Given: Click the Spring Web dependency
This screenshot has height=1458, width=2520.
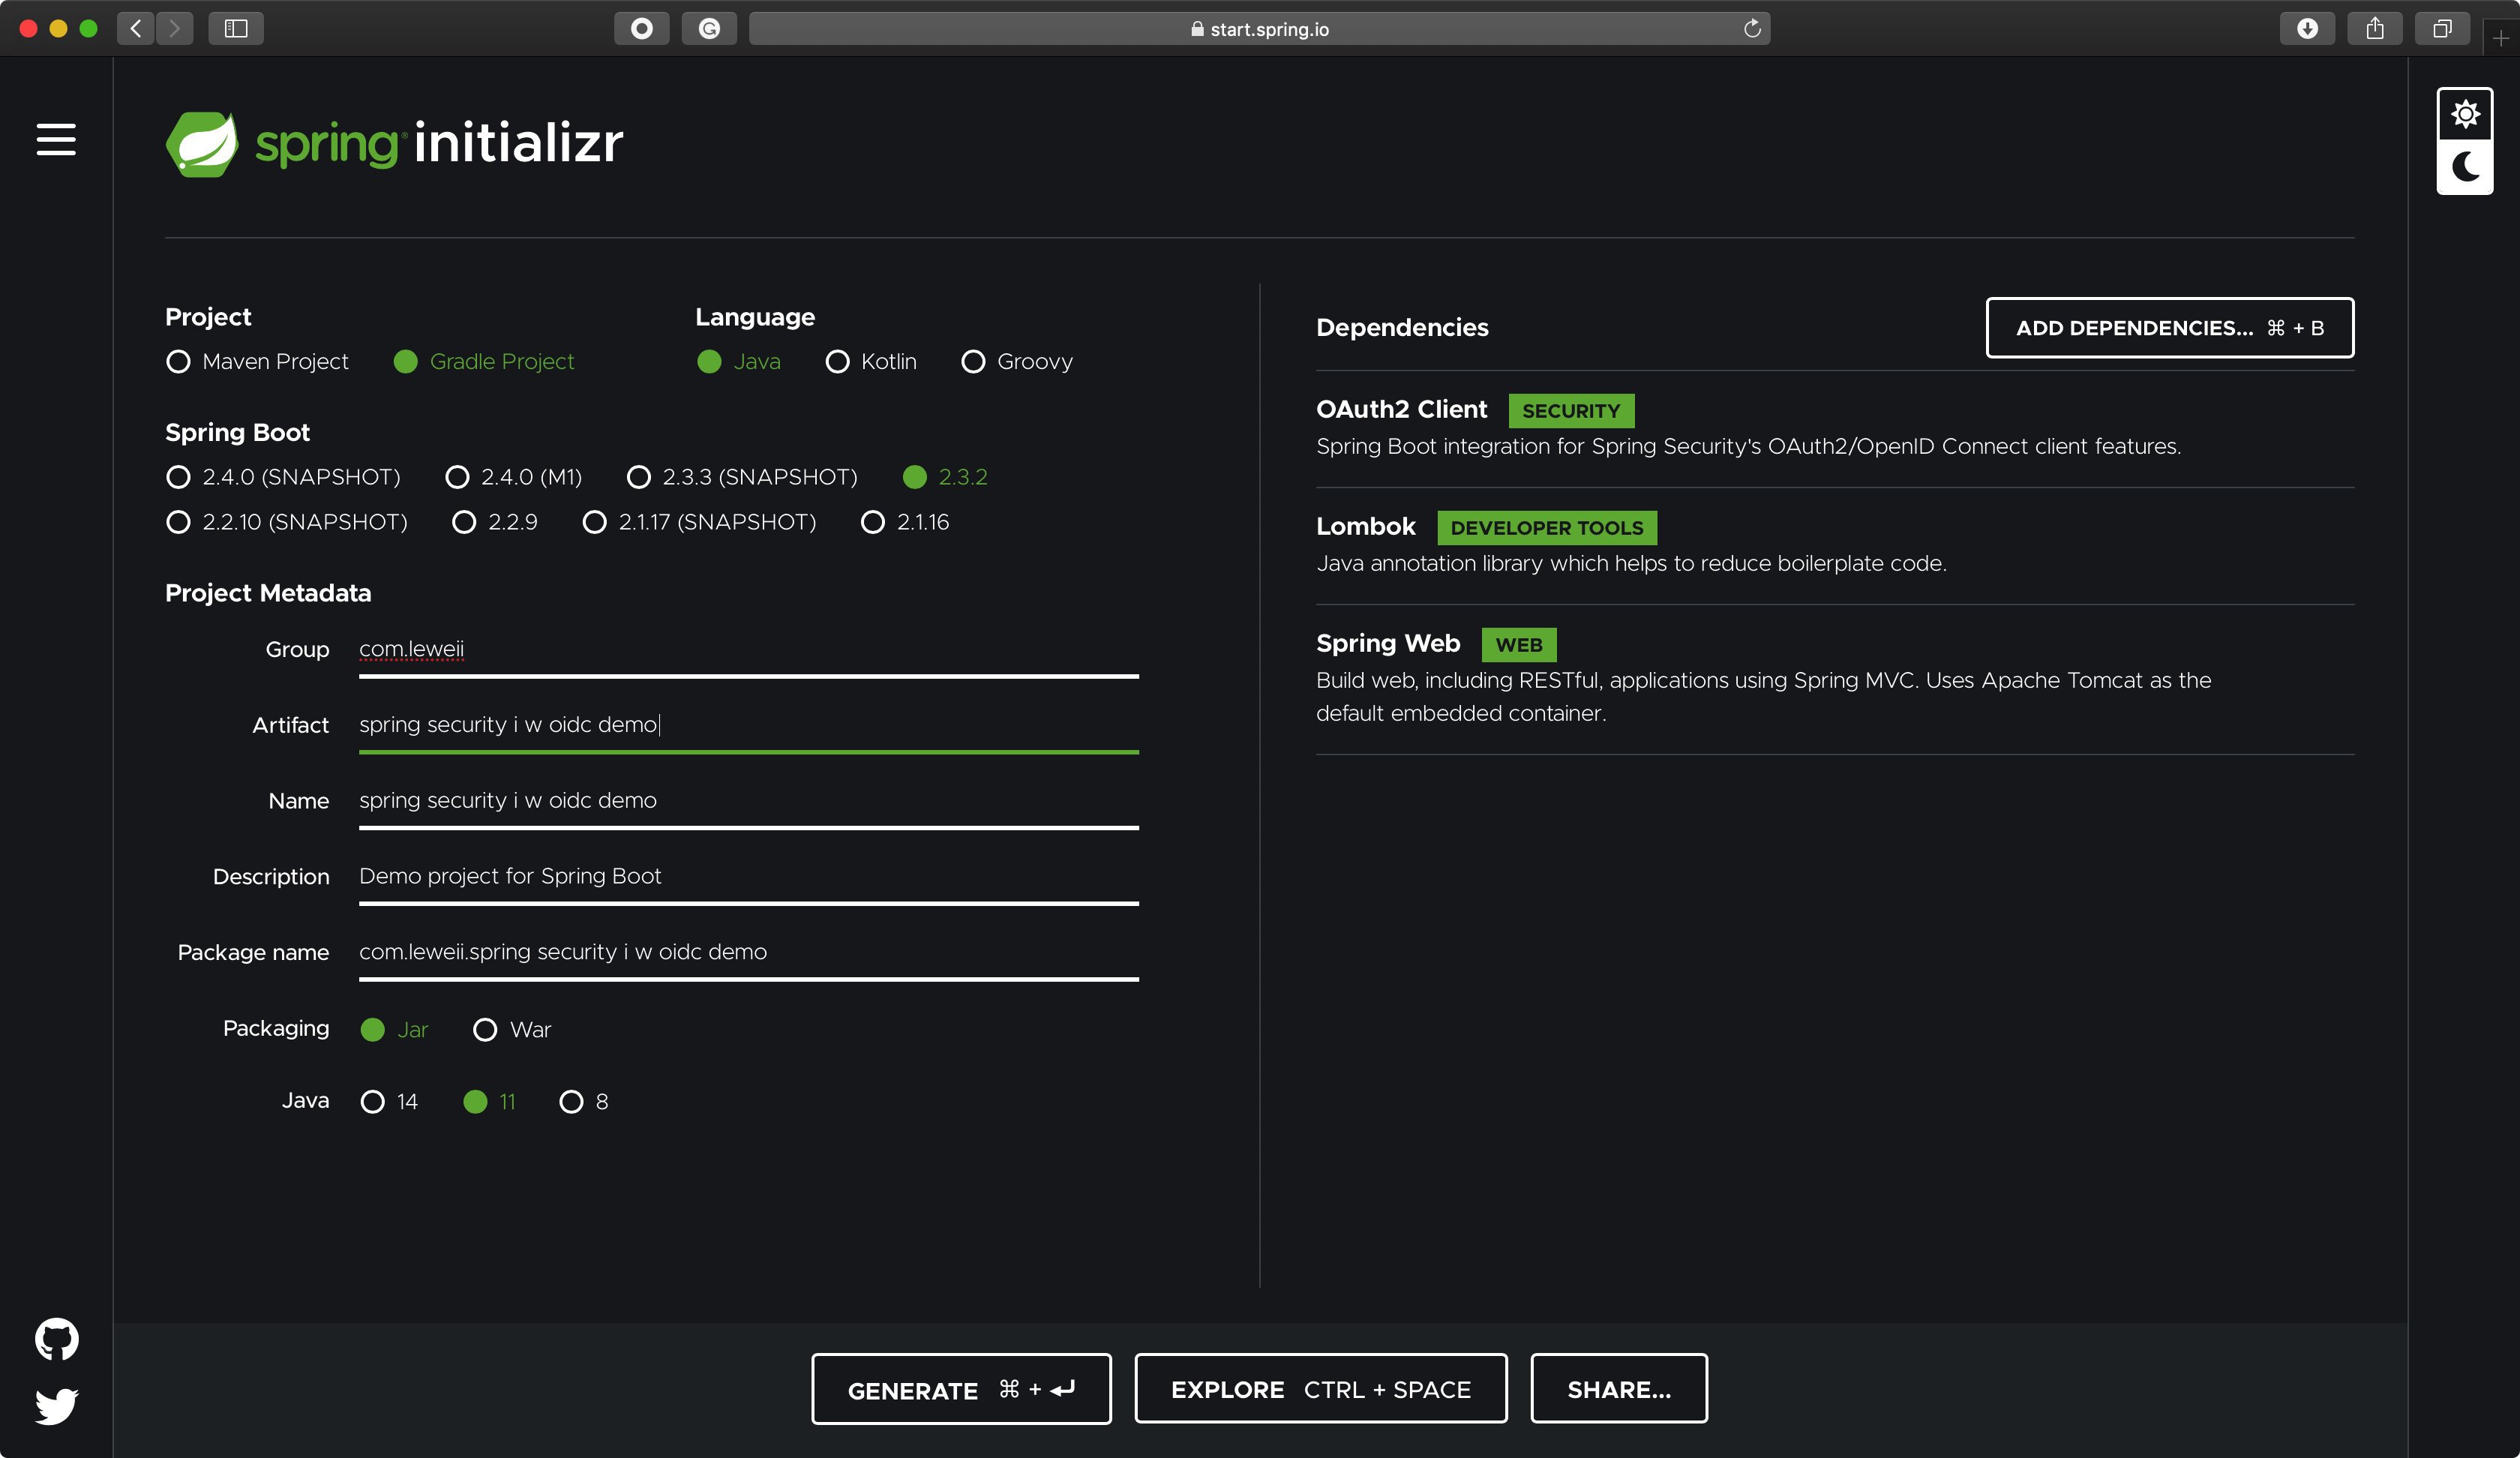Looking at the screenshot, I should tap(1834, 679).
